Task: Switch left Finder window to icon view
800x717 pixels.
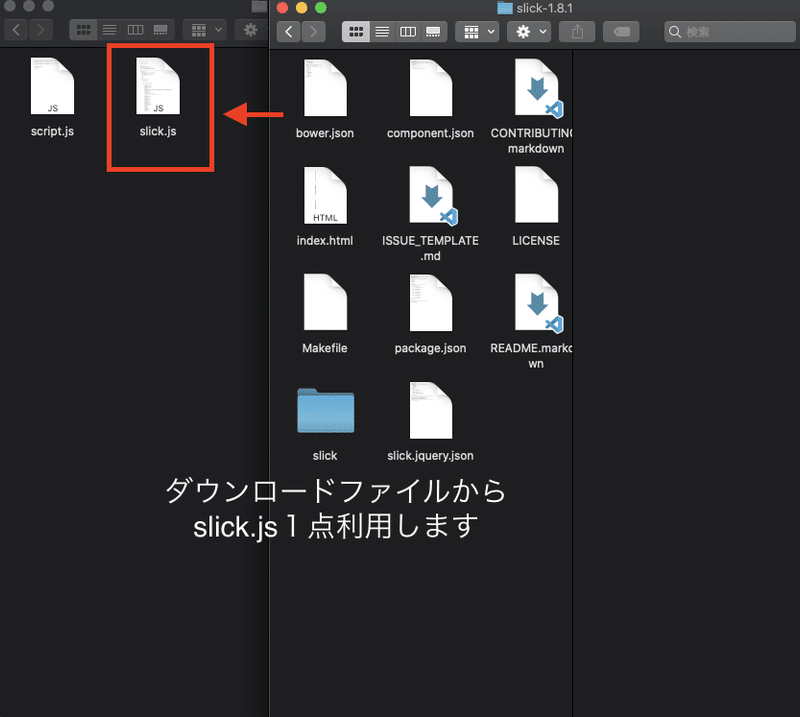Action: [83, 30]
